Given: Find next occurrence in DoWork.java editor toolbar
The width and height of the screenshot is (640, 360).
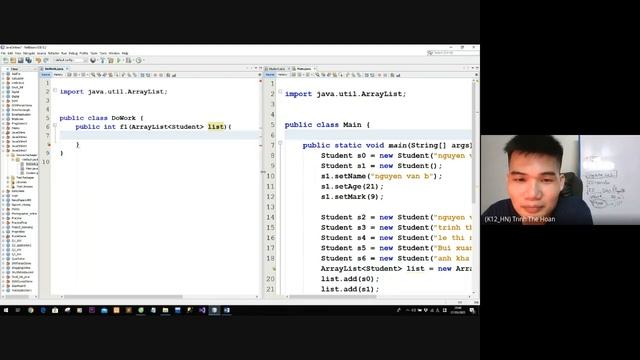Looking at the screenshot, I should pyautogui.click(x=104, y=75).
